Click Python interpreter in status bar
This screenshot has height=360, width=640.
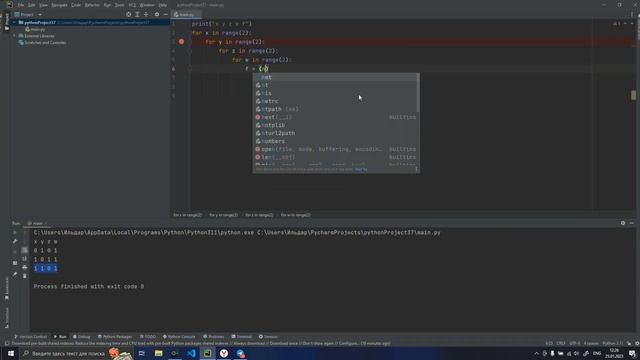(x=613, y=344)
